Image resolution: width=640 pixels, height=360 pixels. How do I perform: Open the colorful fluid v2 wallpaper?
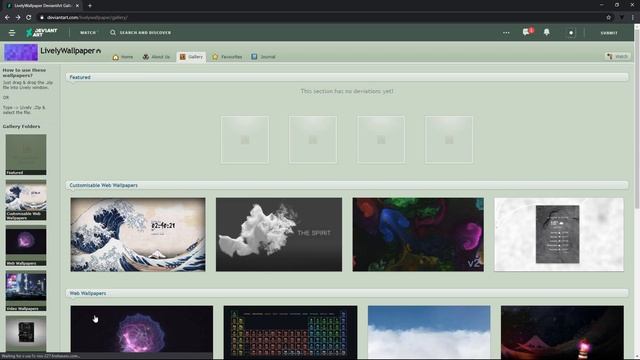pos(418,235)
